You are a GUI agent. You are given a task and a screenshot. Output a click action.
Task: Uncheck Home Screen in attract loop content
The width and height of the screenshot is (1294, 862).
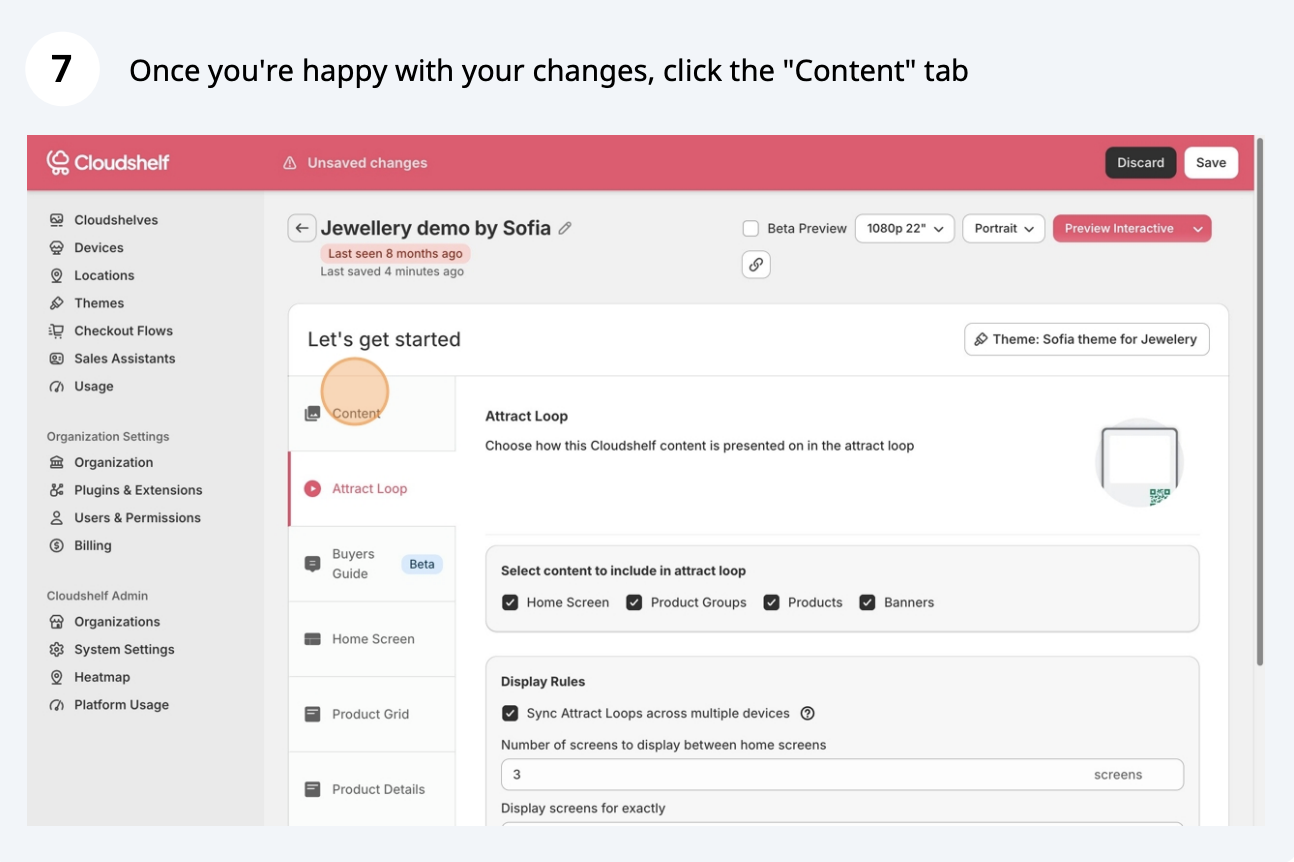(x=510, y=603)
